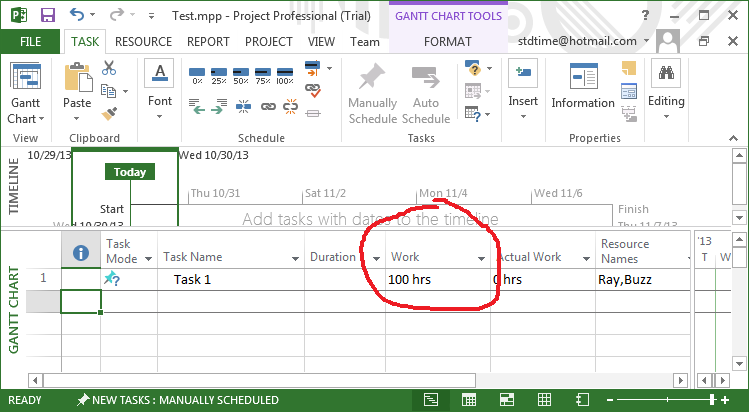Viewport: 749px width, 412px height.
Task: Open Work column filter arrow
Action: coord(481,259)
